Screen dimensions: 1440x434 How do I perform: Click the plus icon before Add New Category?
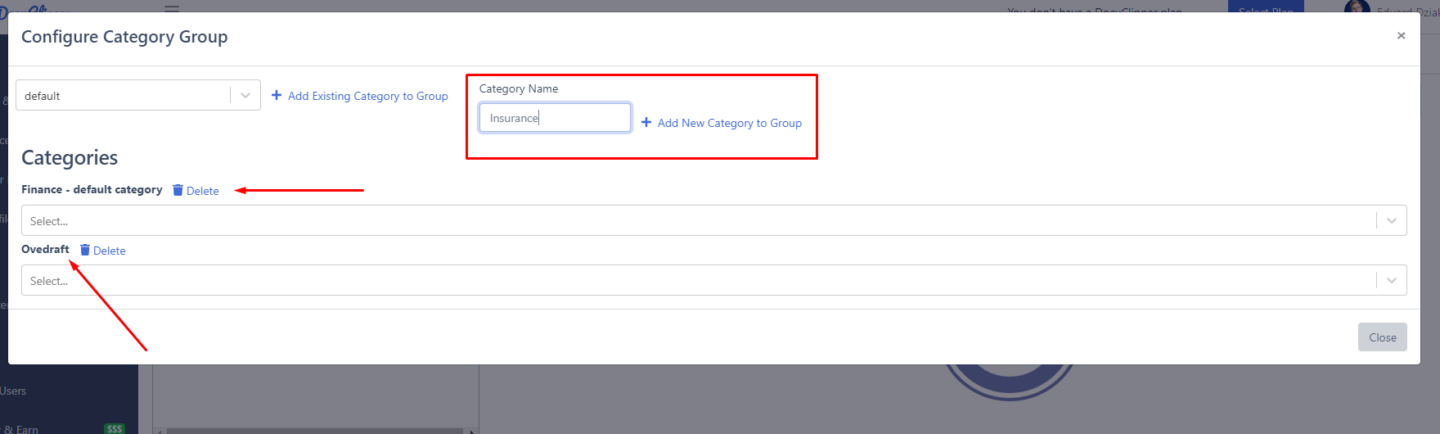[646, 123]
